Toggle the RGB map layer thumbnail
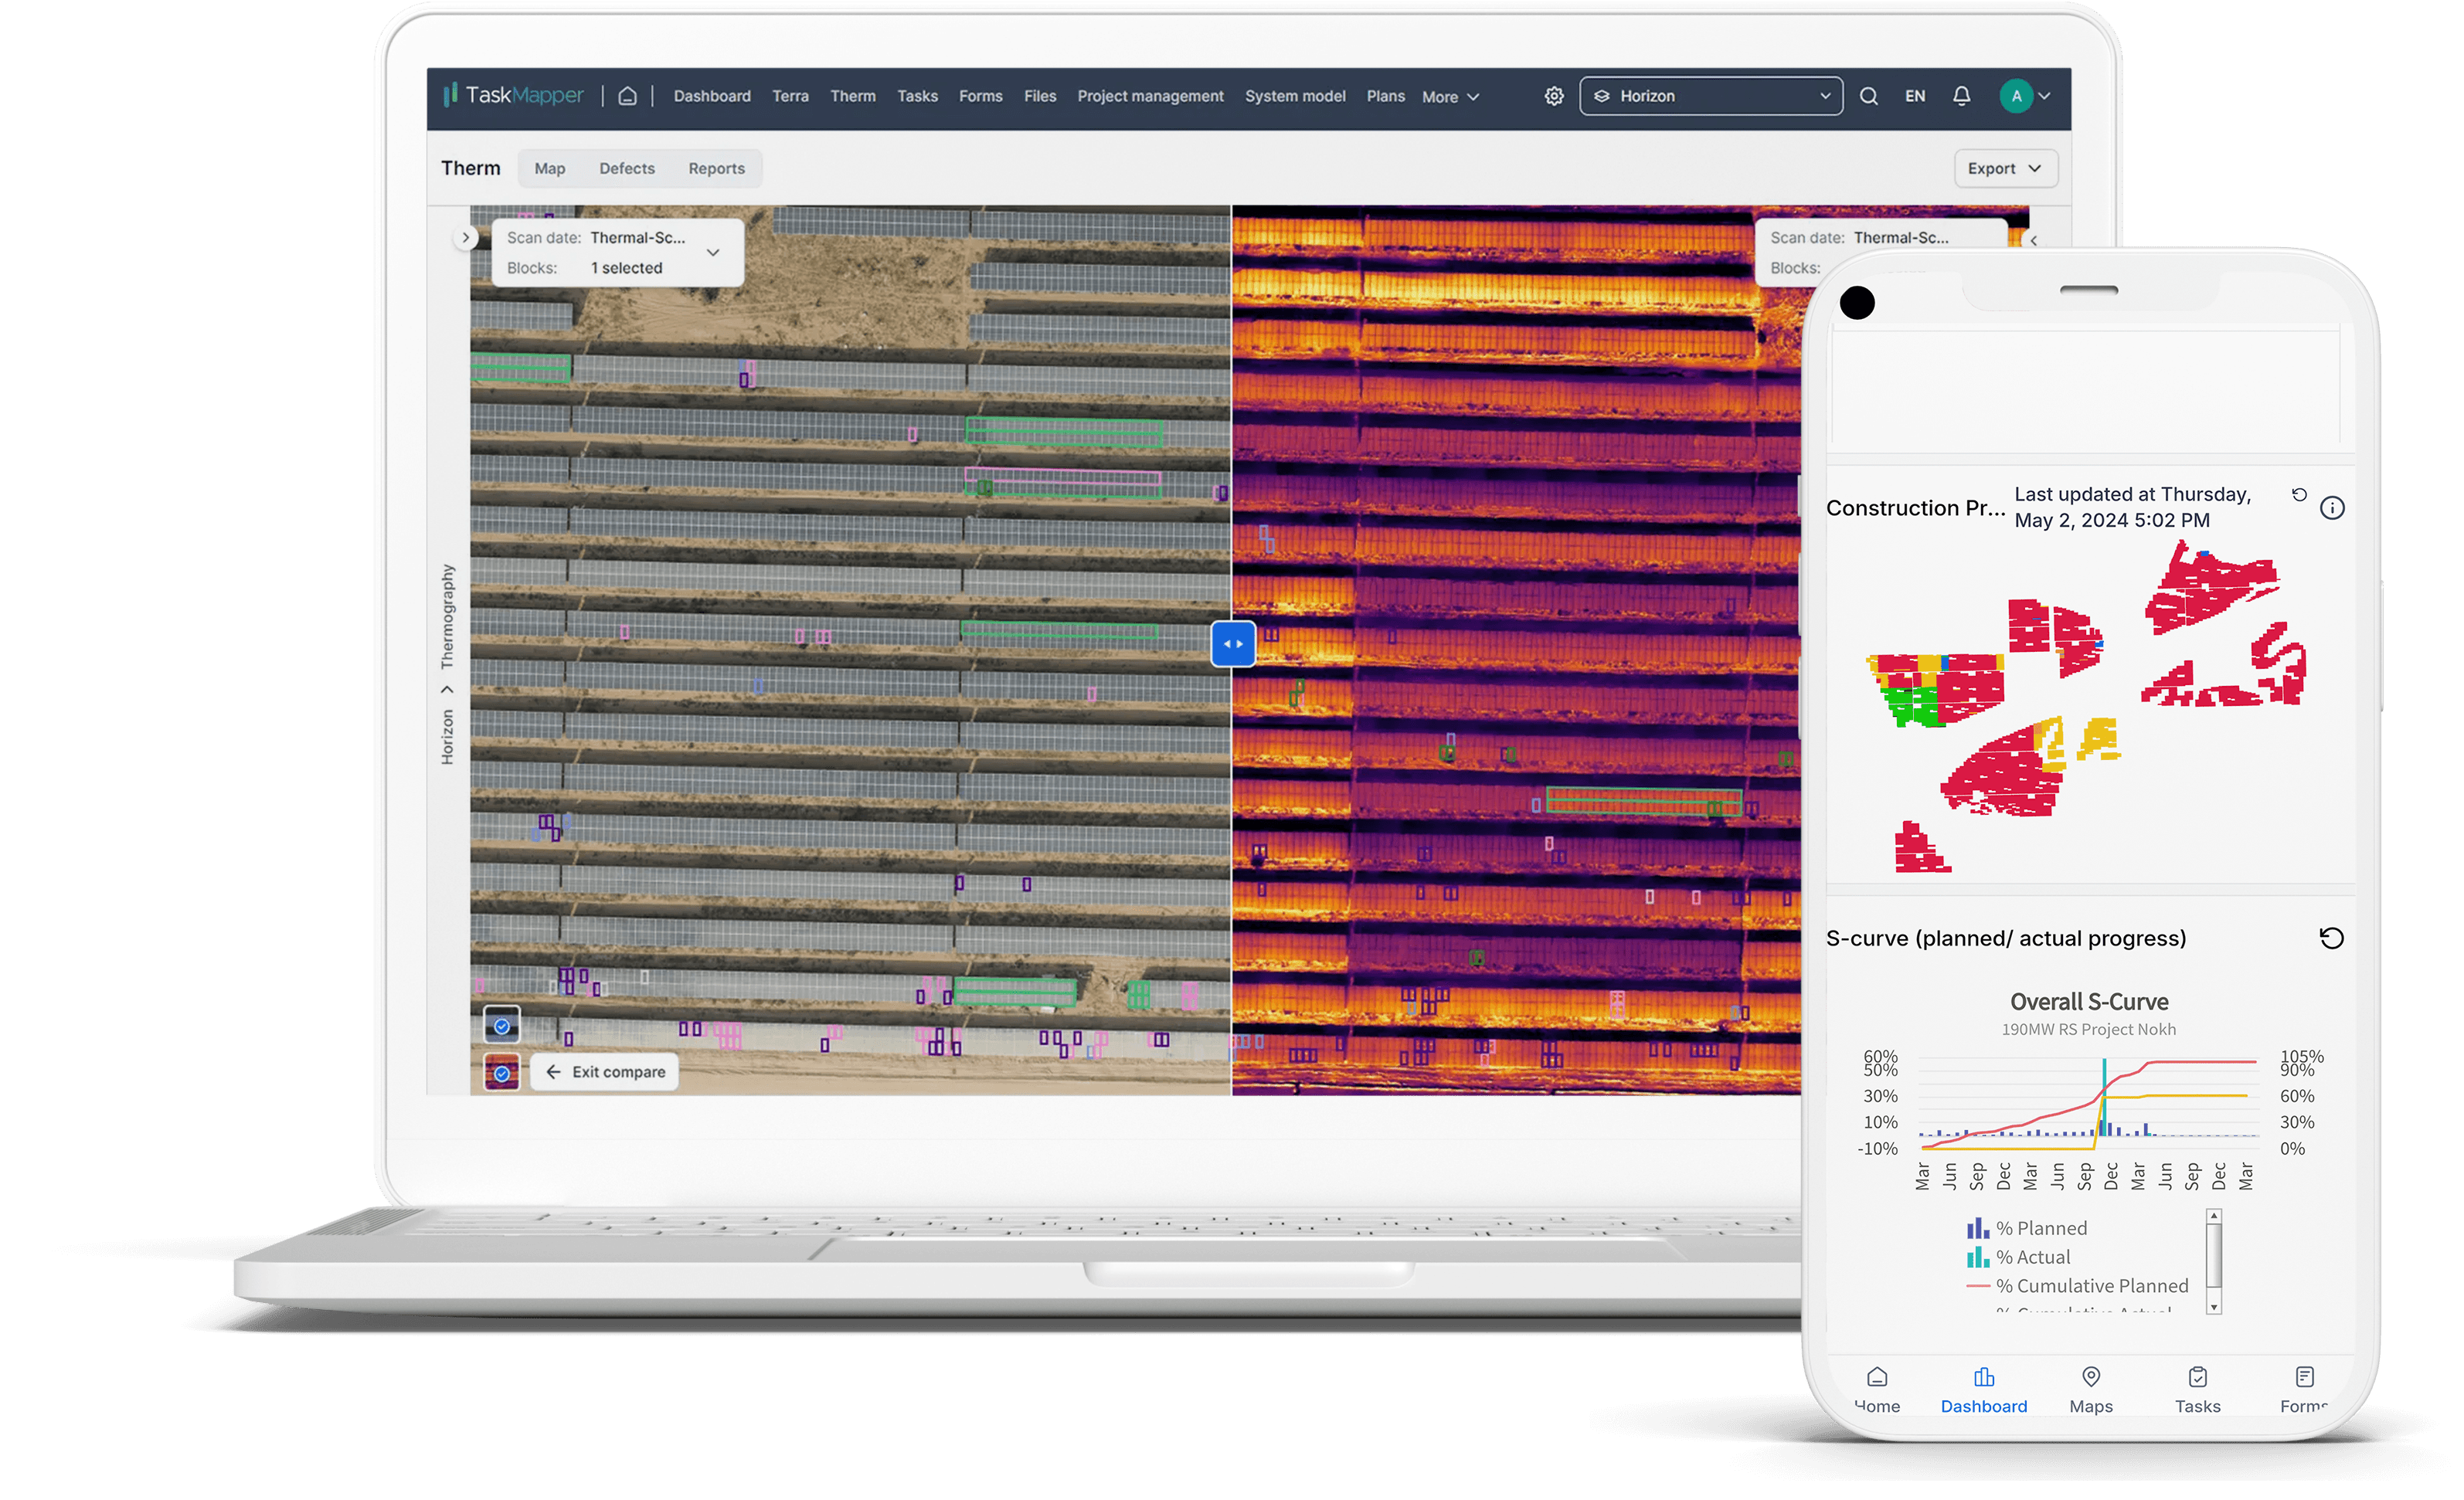2464x1500 pixels. click(502, 1025)
